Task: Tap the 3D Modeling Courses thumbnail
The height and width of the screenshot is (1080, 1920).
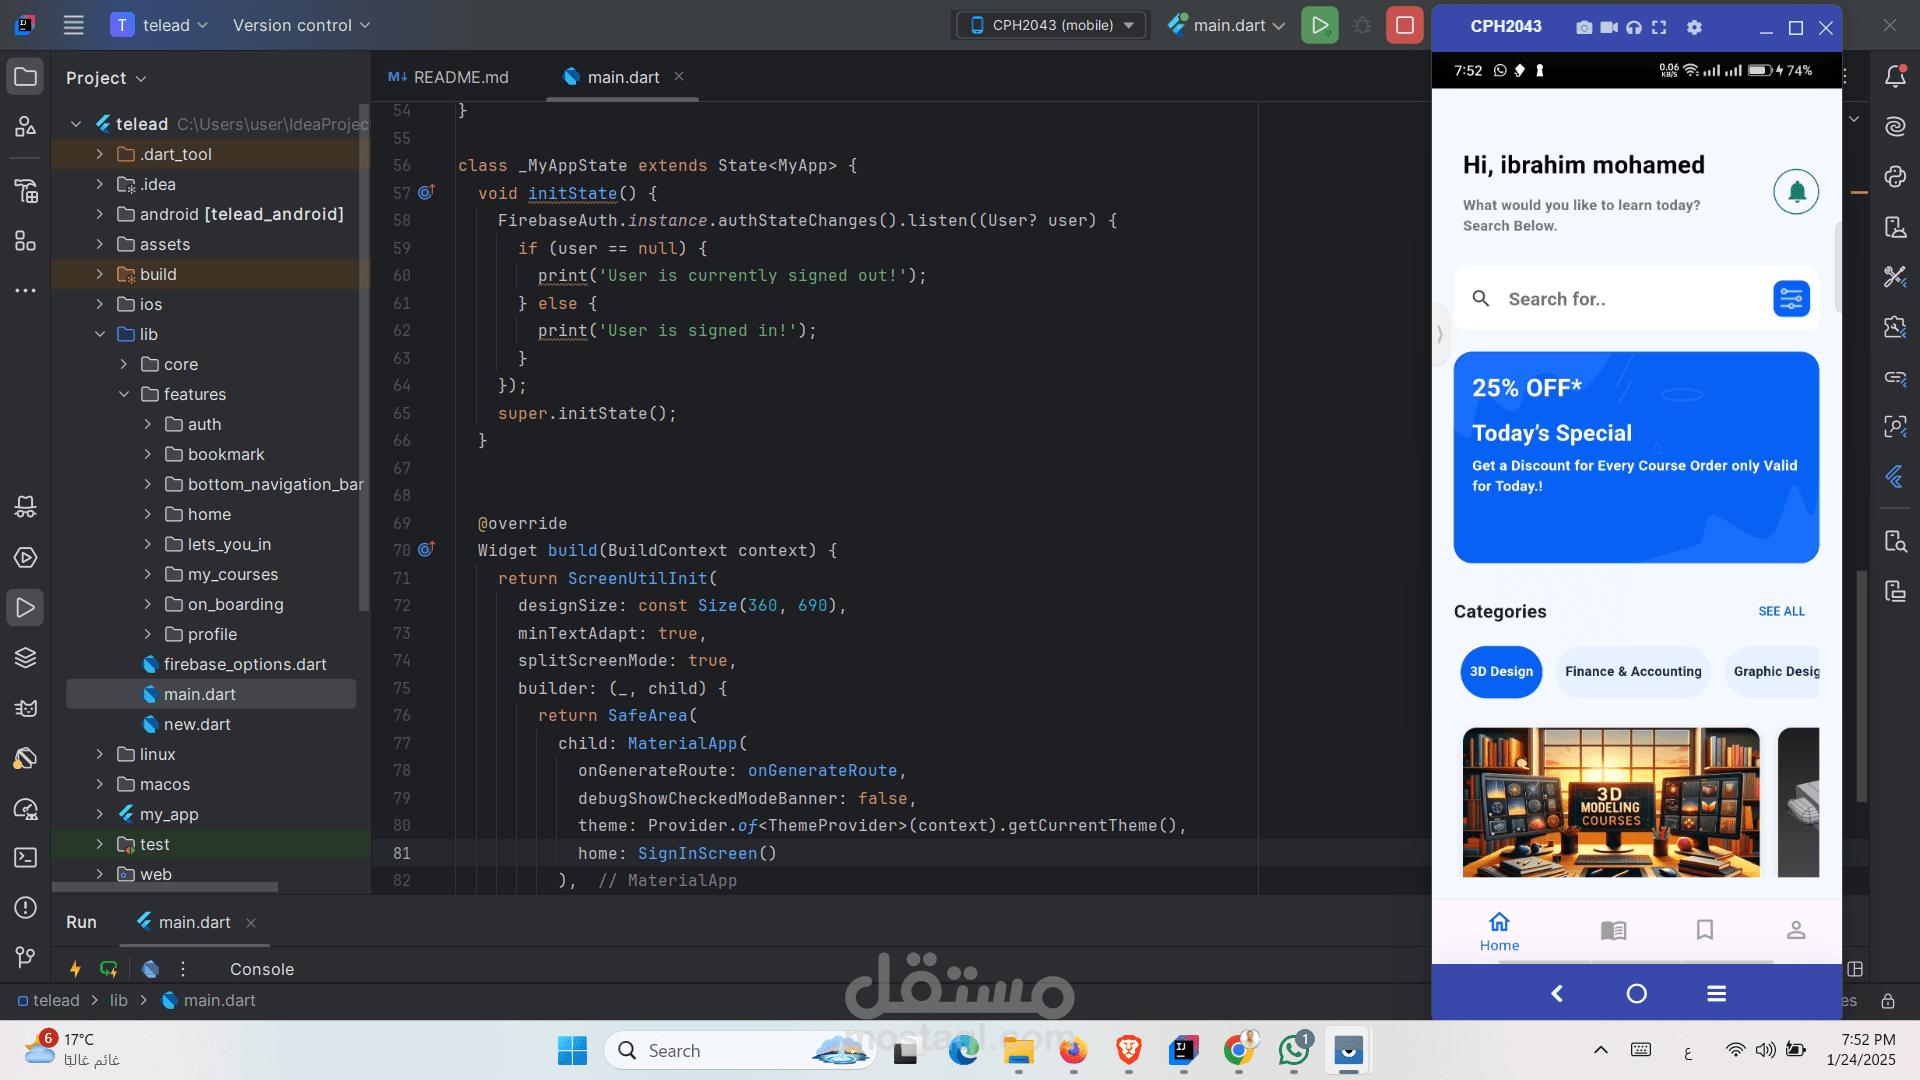Action: click(x=1610, y=802)
